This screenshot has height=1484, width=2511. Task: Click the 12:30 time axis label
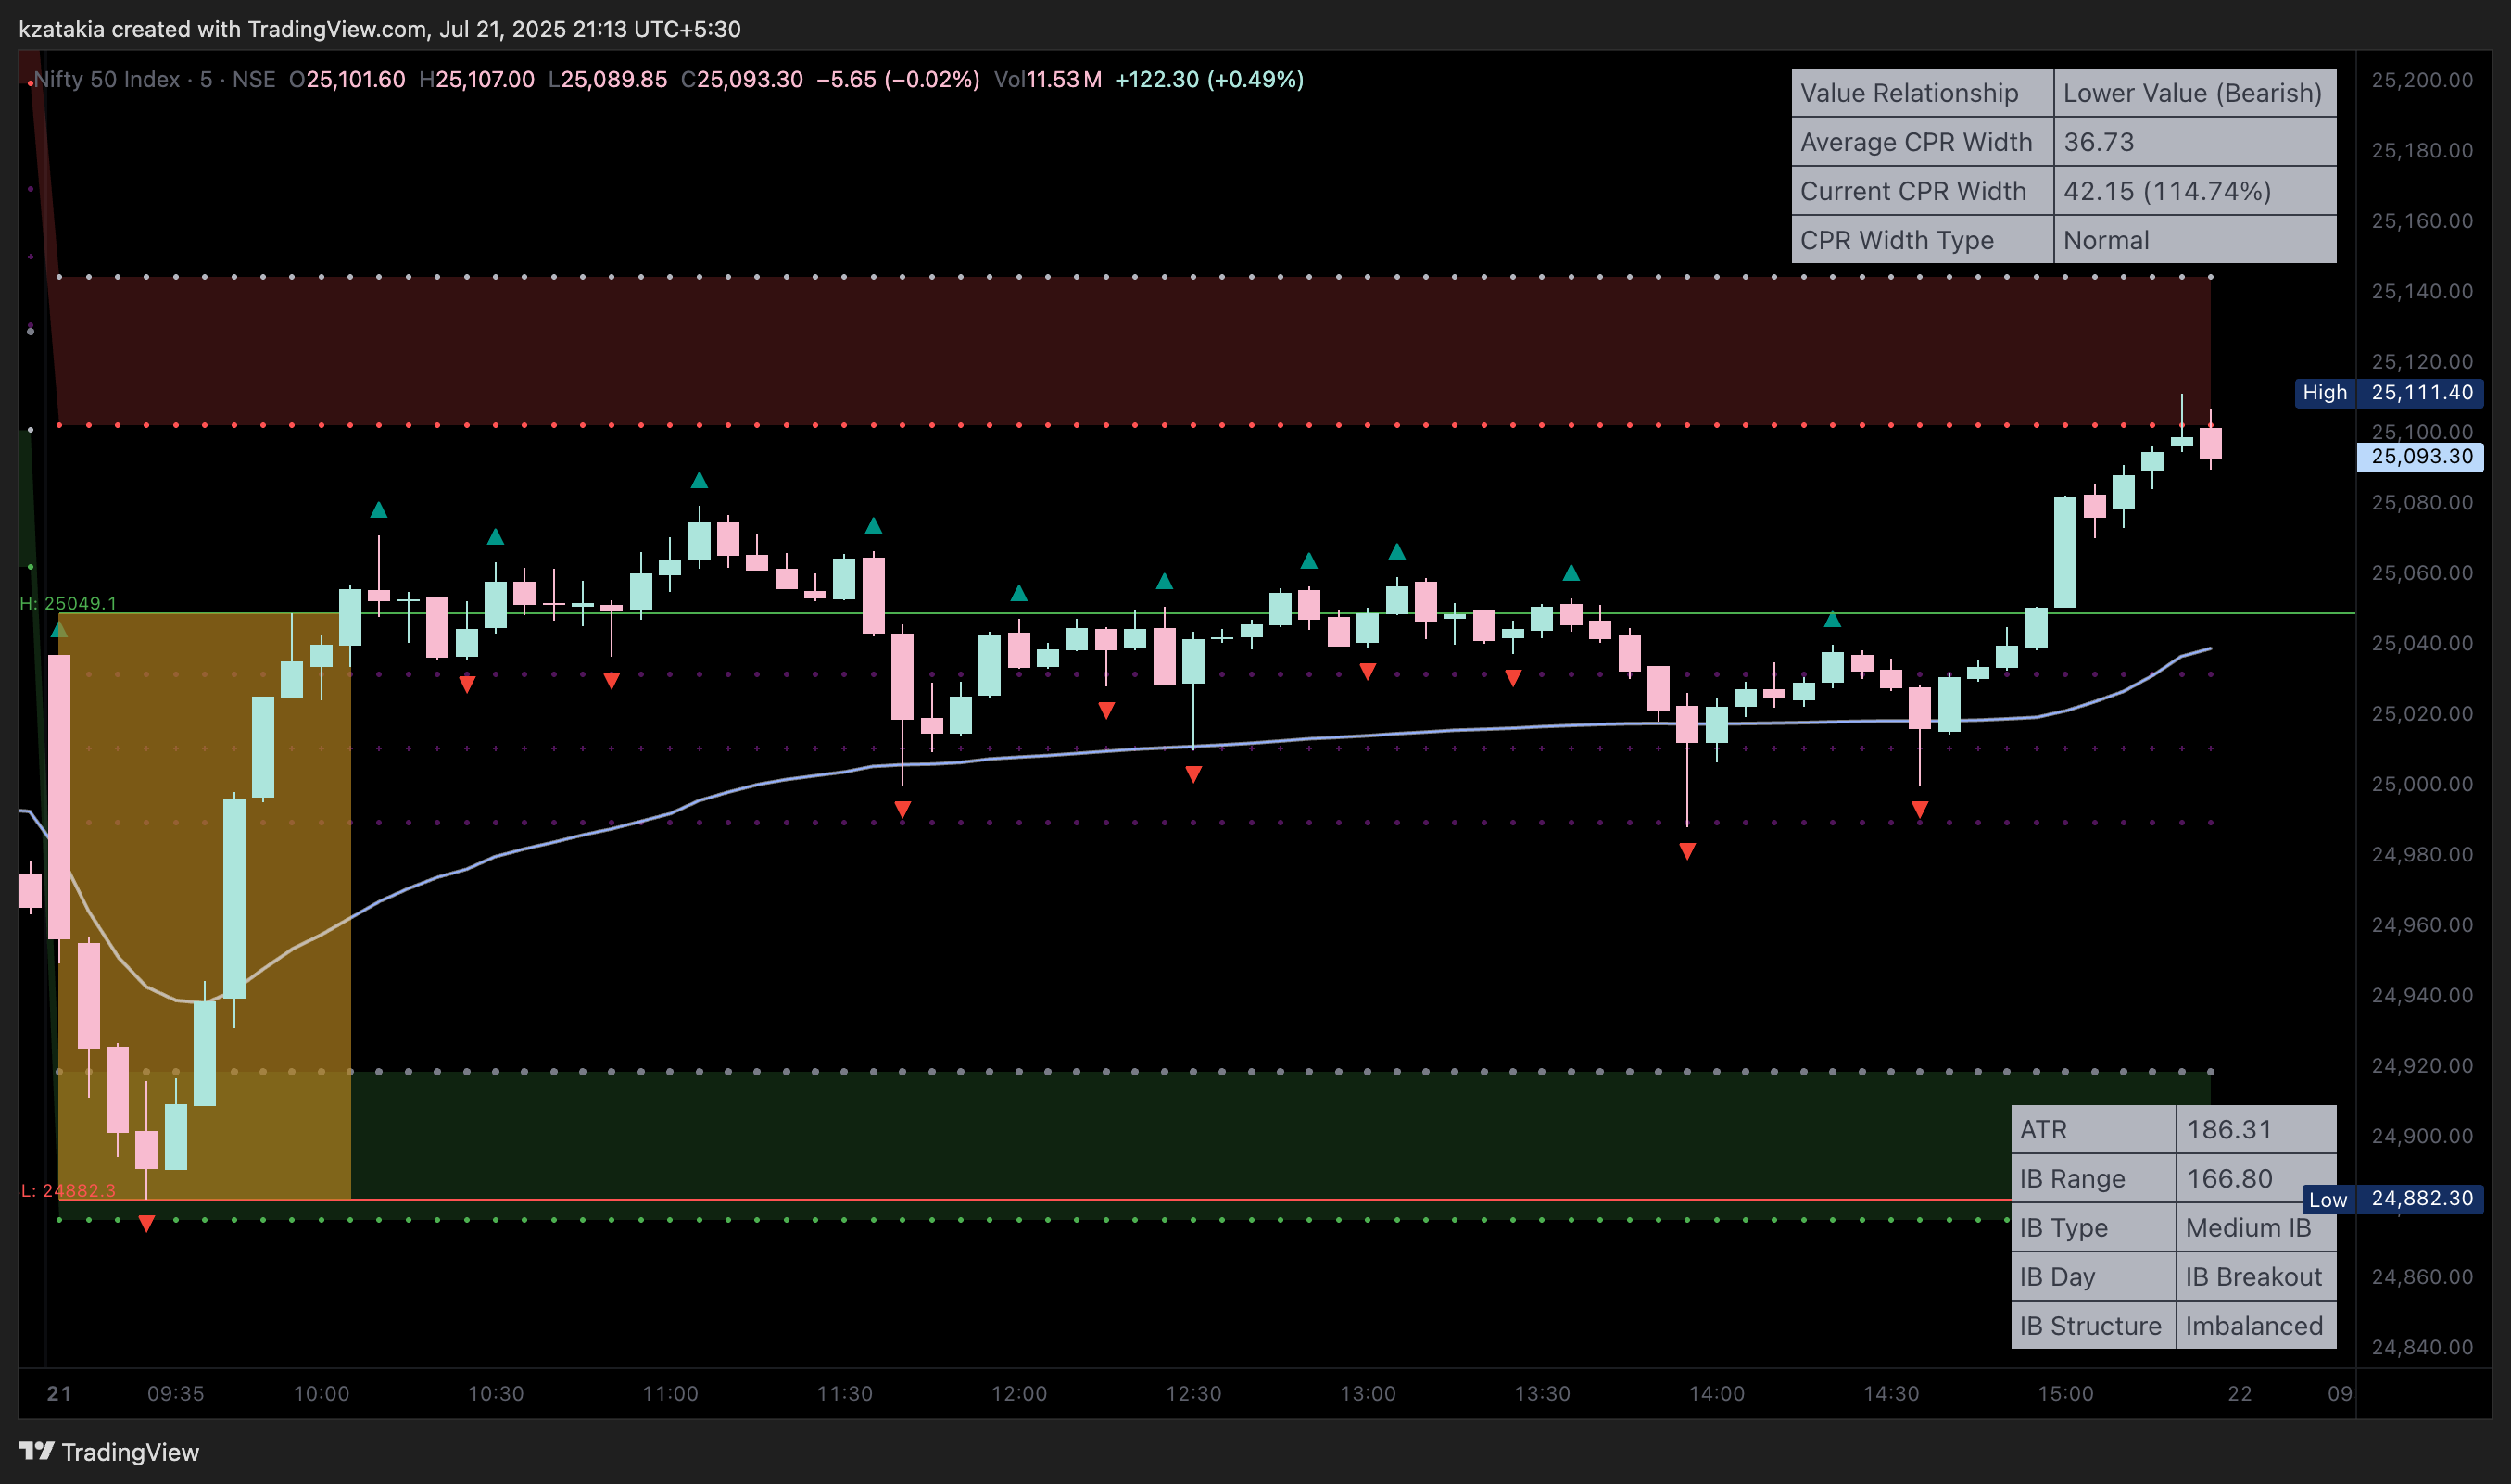[x=1193, y=1394]
